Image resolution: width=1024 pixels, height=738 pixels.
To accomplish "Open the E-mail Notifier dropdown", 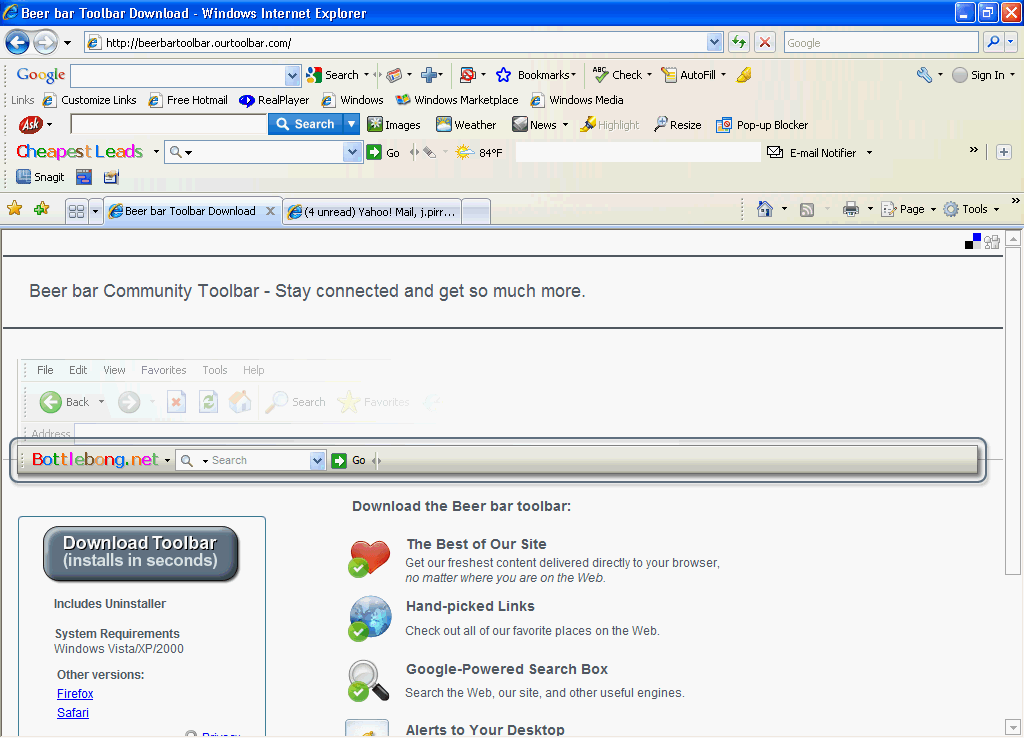I will 869,153.
